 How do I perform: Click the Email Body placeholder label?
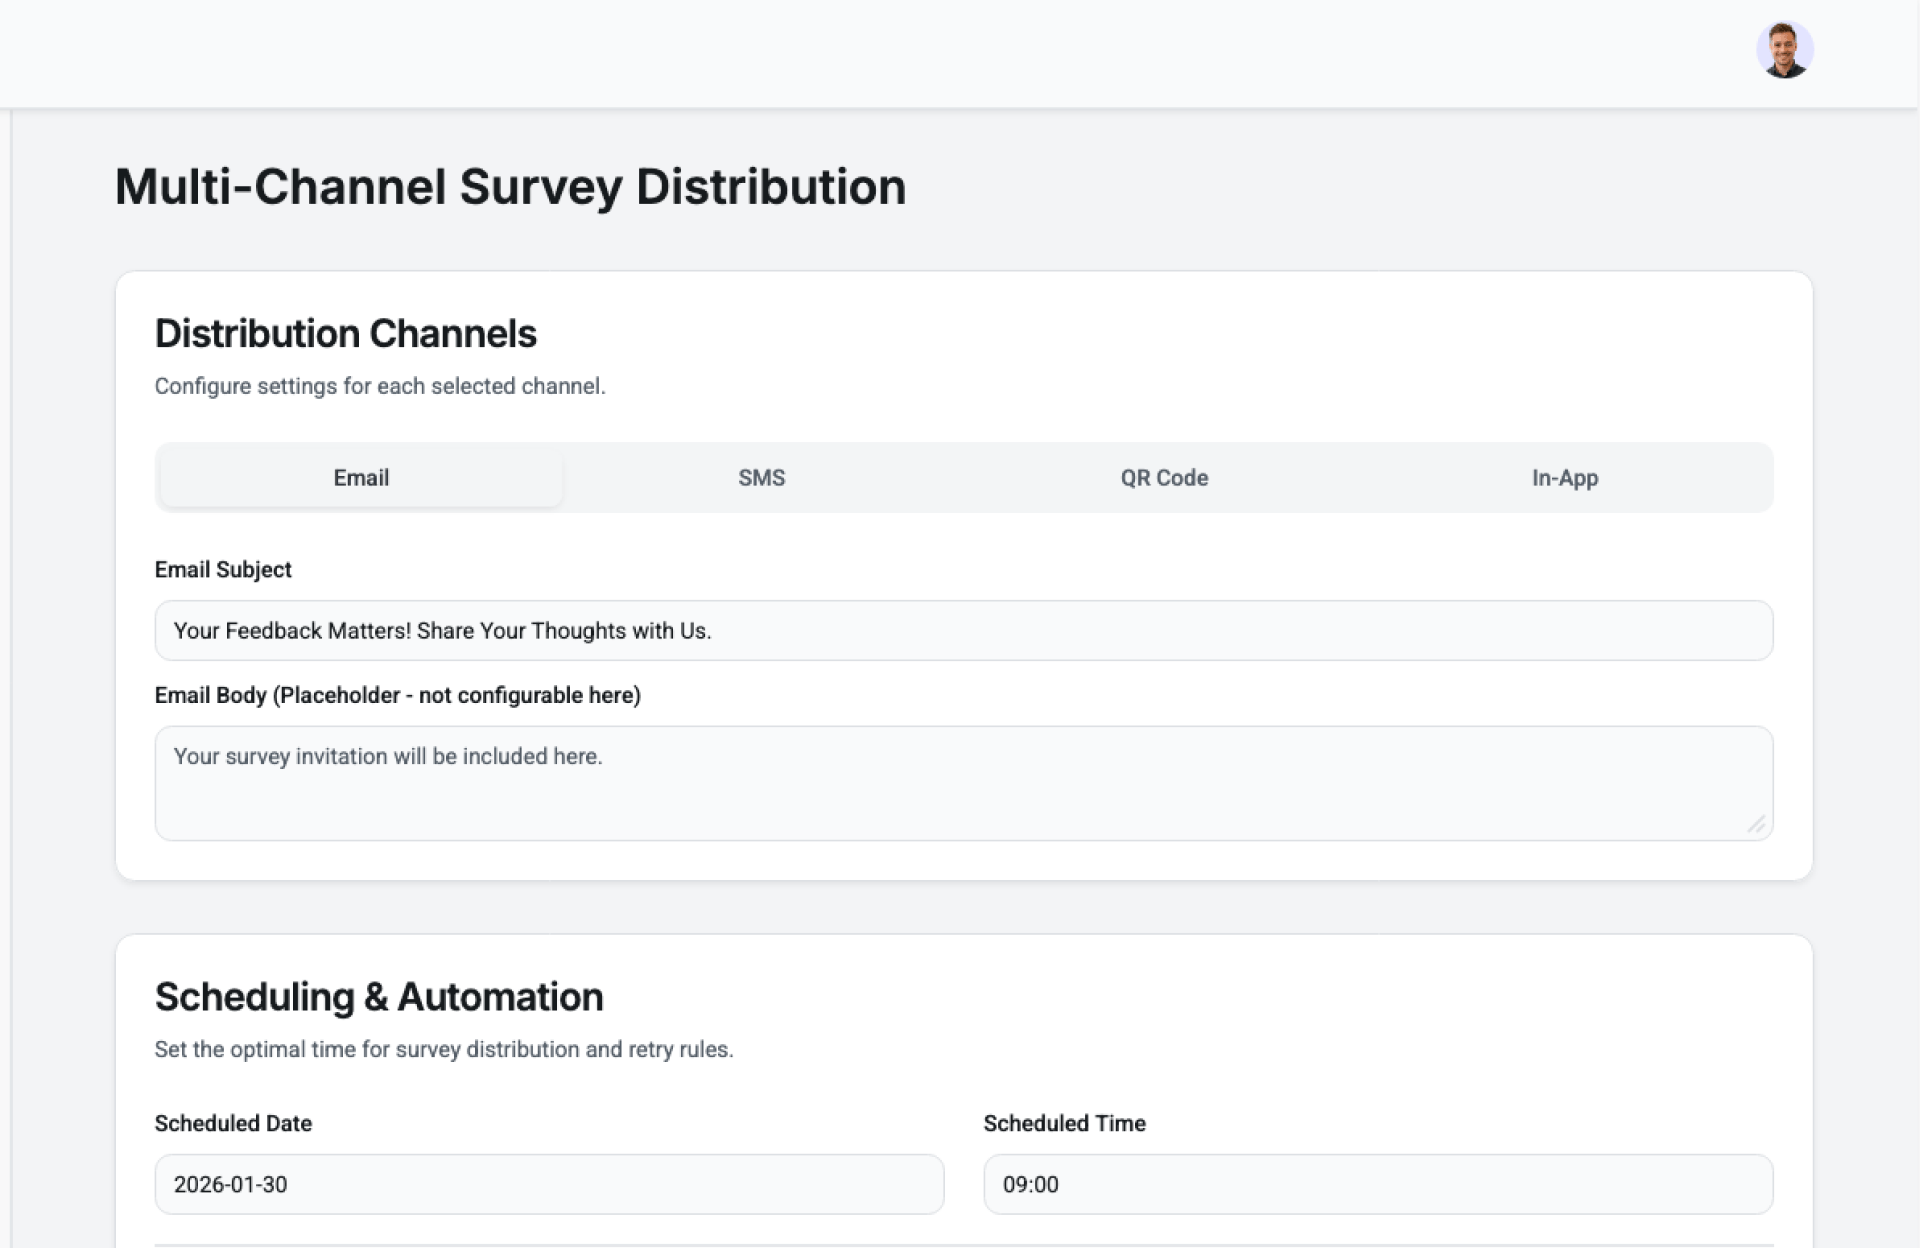click(397, 696)
